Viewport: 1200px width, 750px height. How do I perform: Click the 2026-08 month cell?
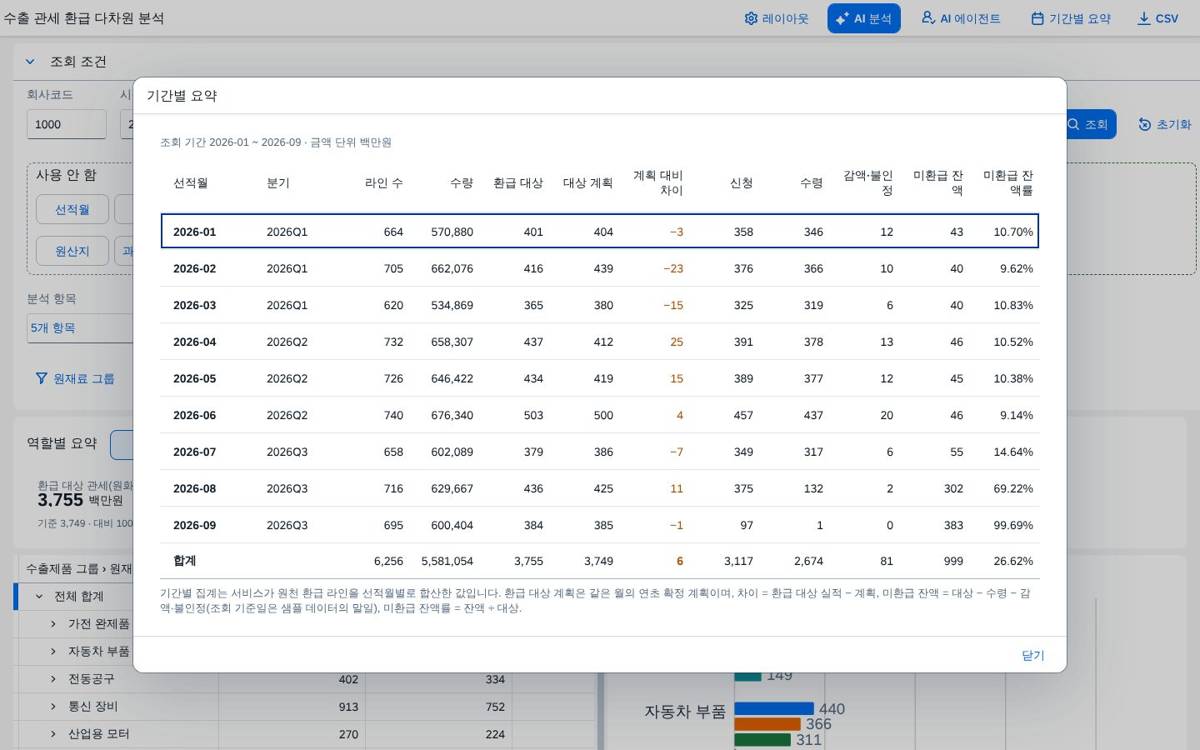click(x=194, y=489)
